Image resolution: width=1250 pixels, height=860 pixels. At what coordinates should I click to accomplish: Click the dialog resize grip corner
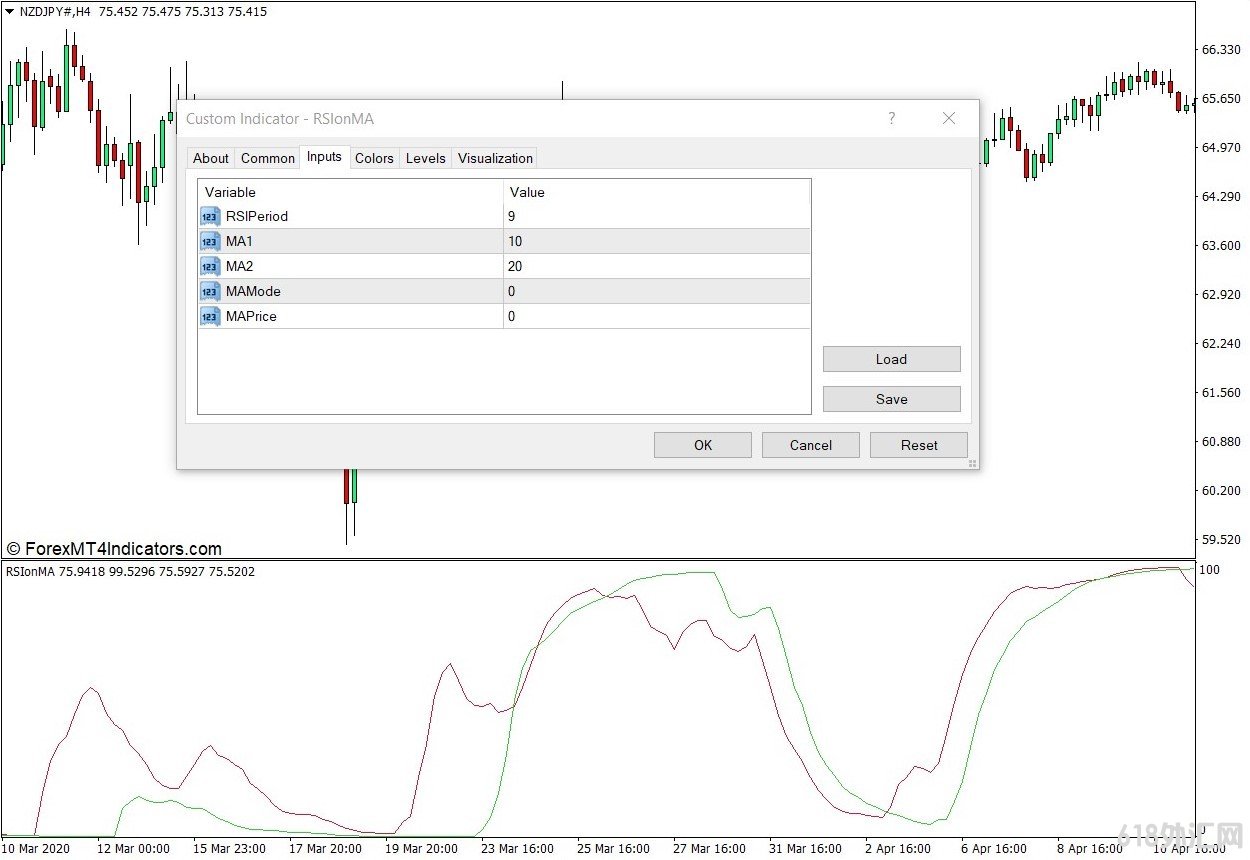[972, 463]
